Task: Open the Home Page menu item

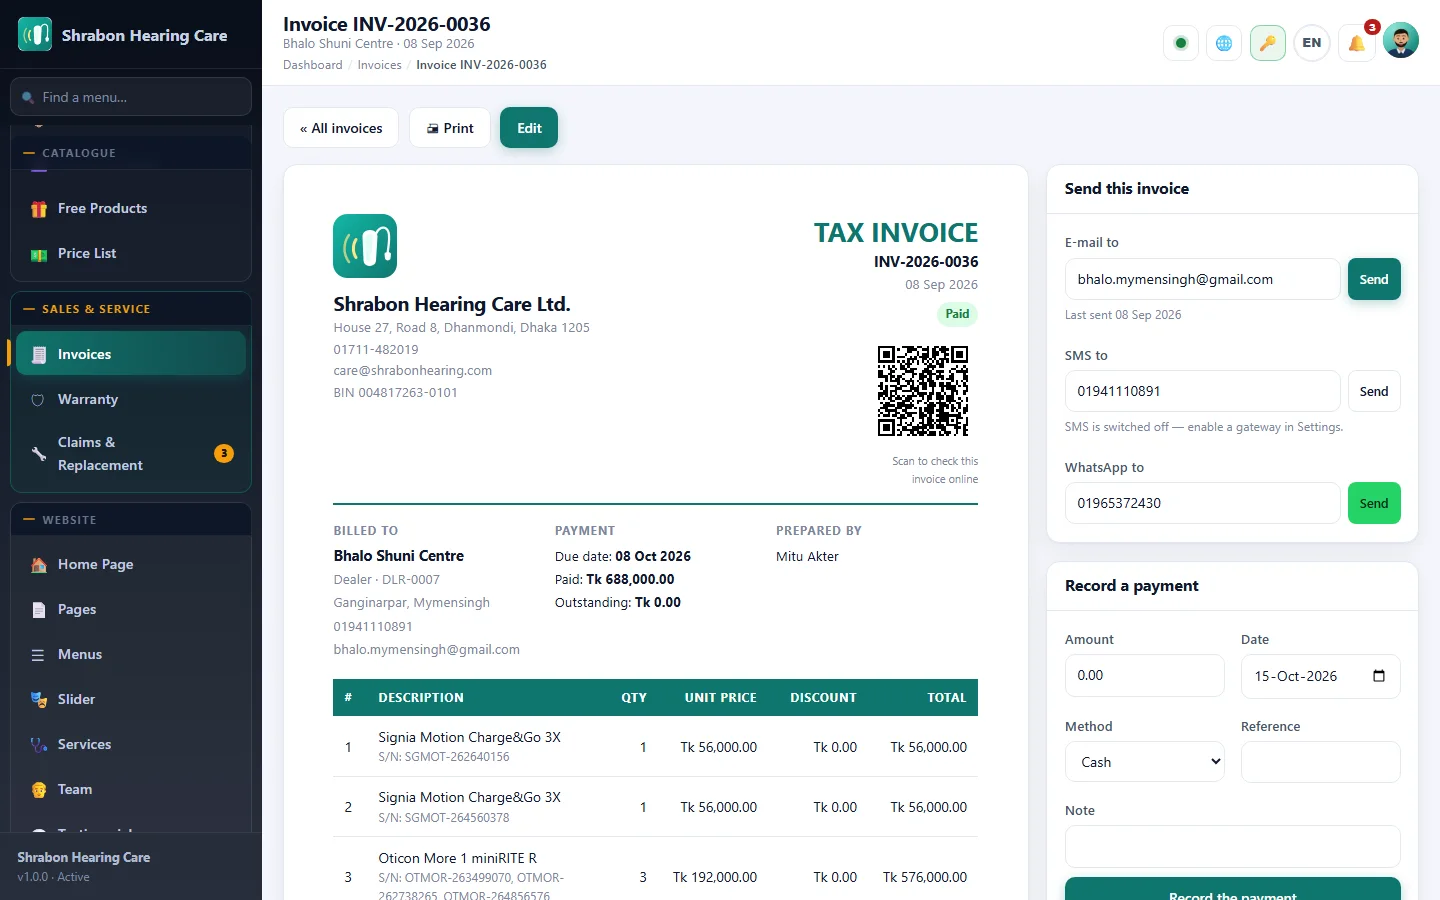Action: (x=131, y=564)
